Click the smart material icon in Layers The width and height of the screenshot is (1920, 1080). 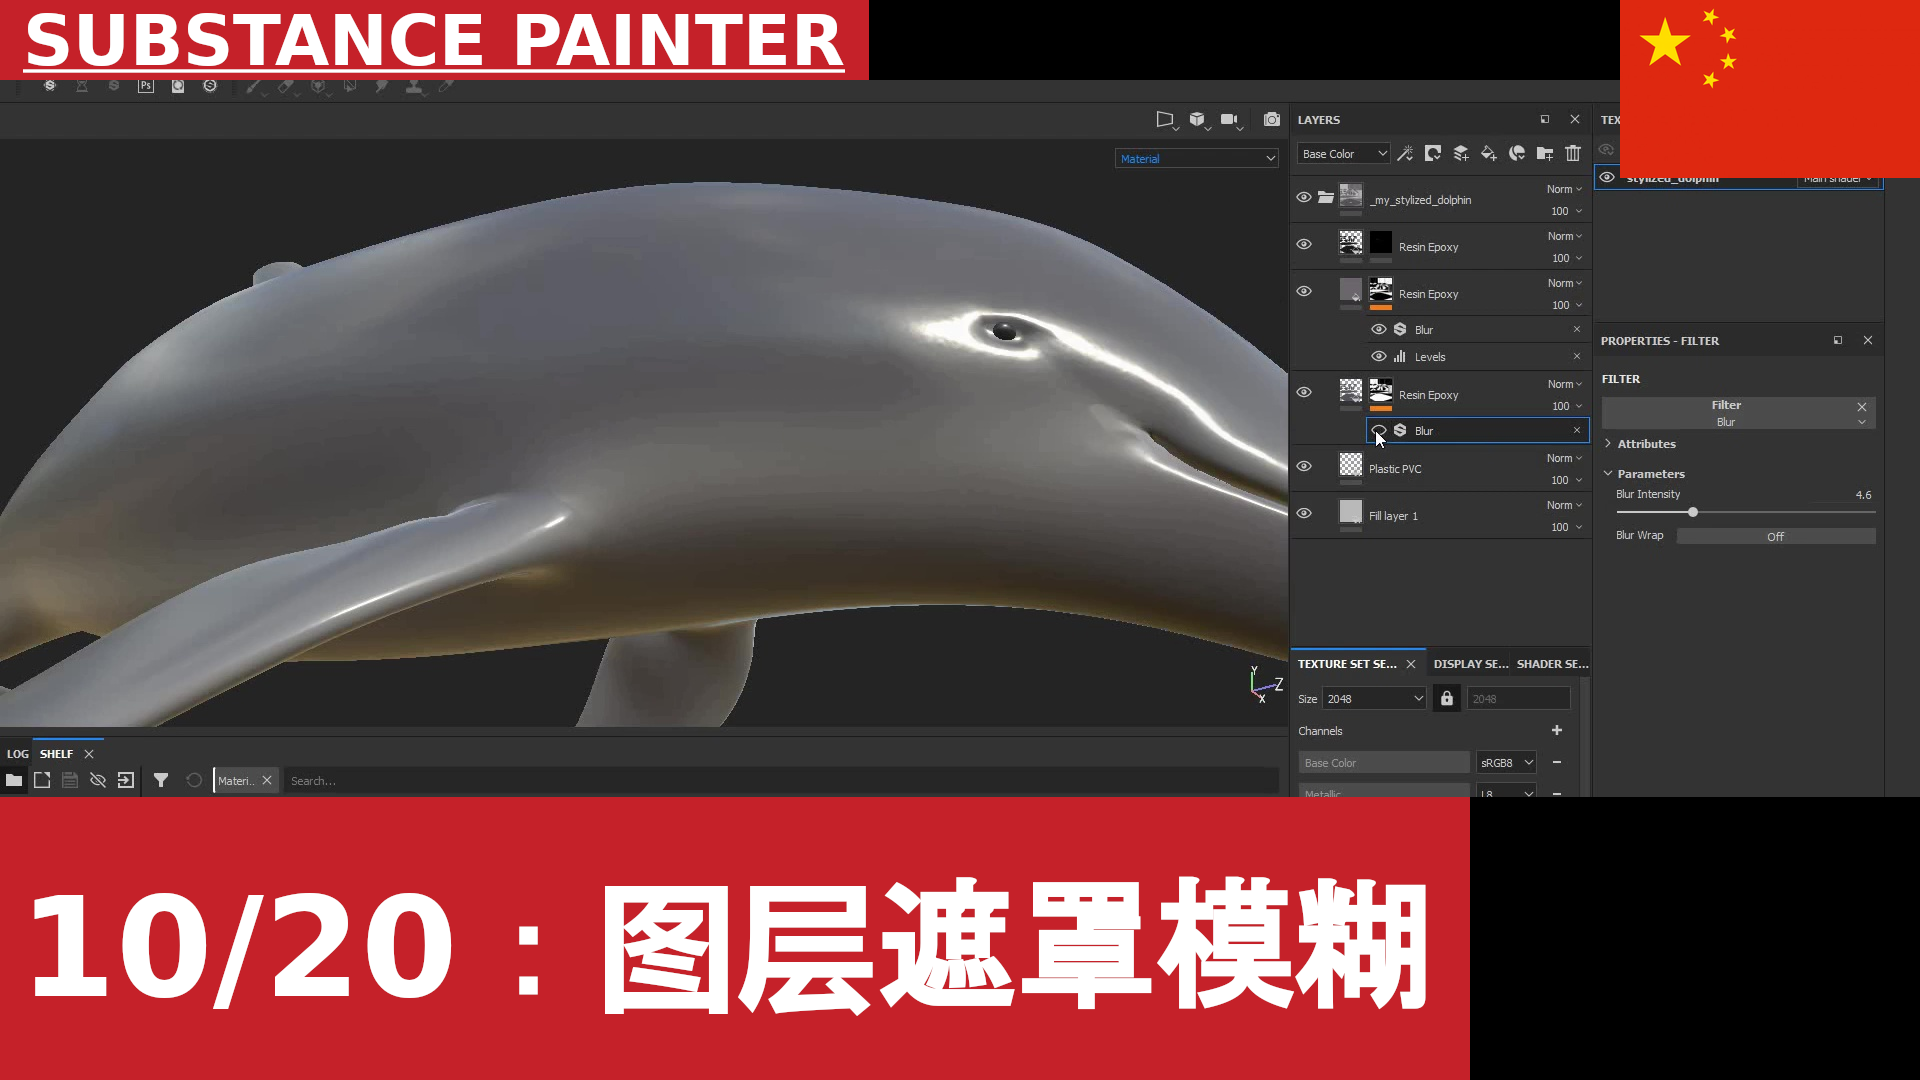pyautogui.click(x=1517, y=153)
